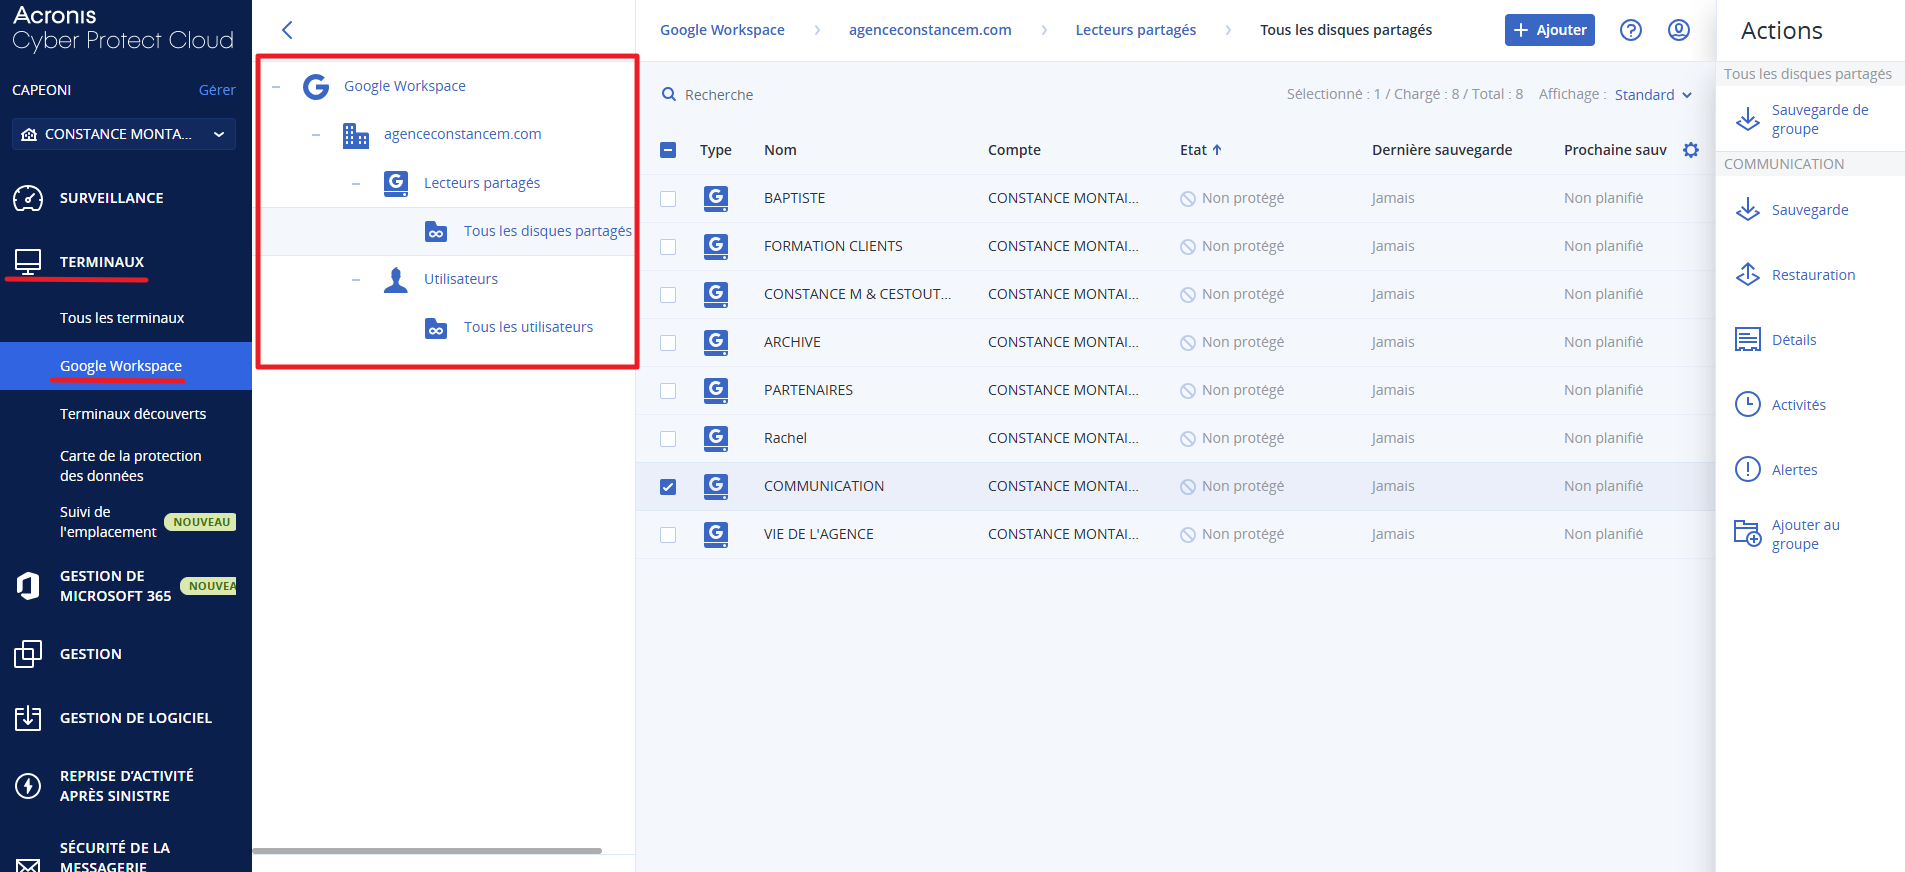Open Suivi de l'emplacement menu item
Image resolution: width=1905 pixels, height=872 pixels.
pos(108,522)
